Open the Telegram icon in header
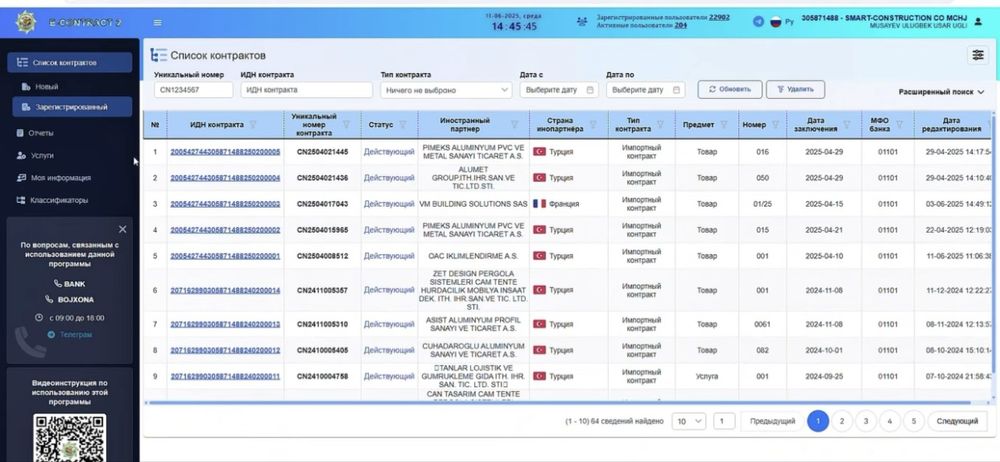1000x462 pixels. click(758, 22)
